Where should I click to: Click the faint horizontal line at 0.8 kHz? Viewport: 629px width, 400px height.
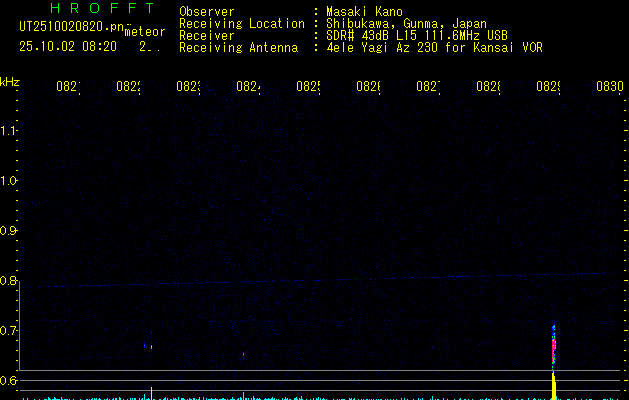[300, 281]
